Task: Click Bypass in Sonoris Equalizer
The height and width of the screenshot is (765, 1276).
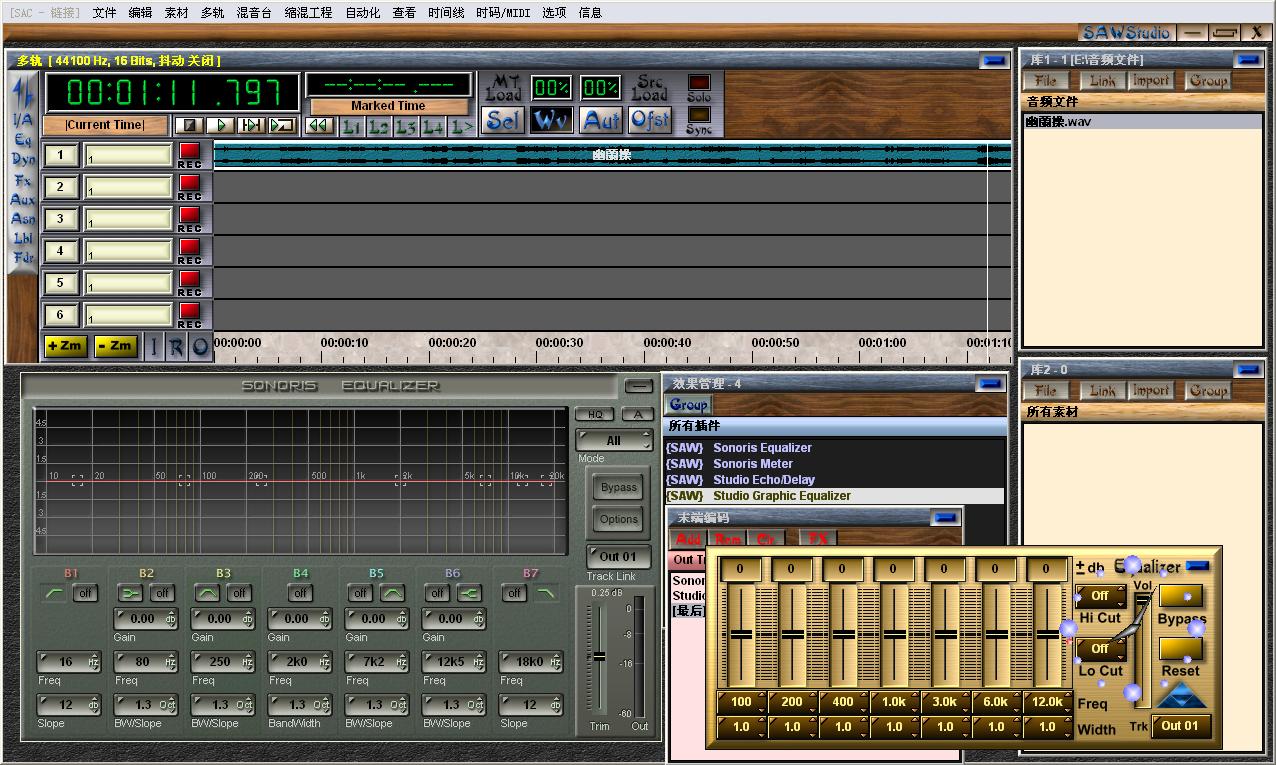Action: point(619,488)
